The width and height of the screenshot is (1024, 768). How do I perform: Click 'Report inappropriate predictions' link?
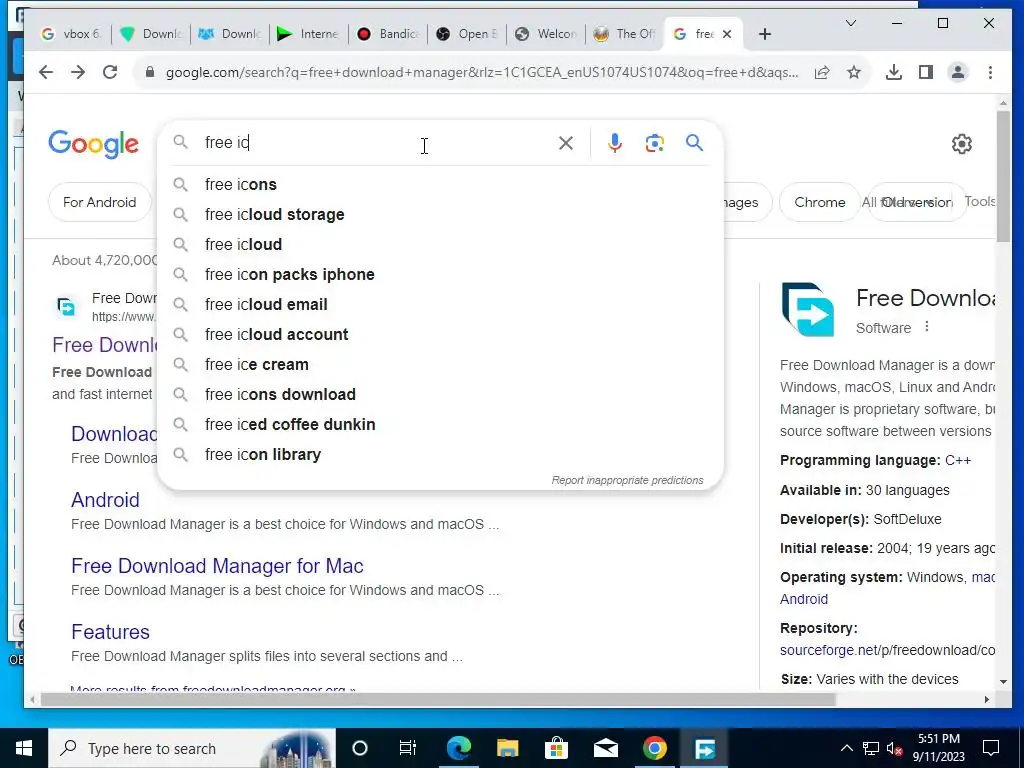627,481
